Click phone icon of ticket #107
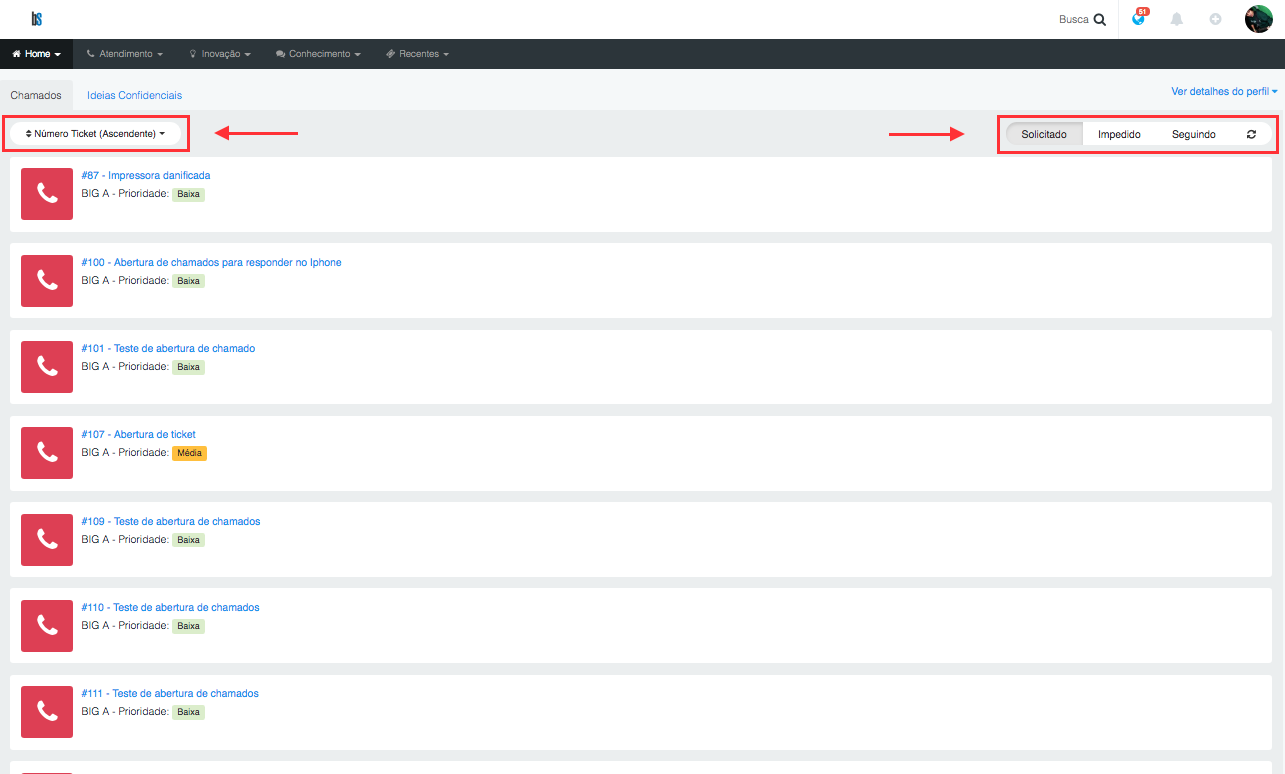The height and width of the screenshot is (774, 1285). coord(47,452)
